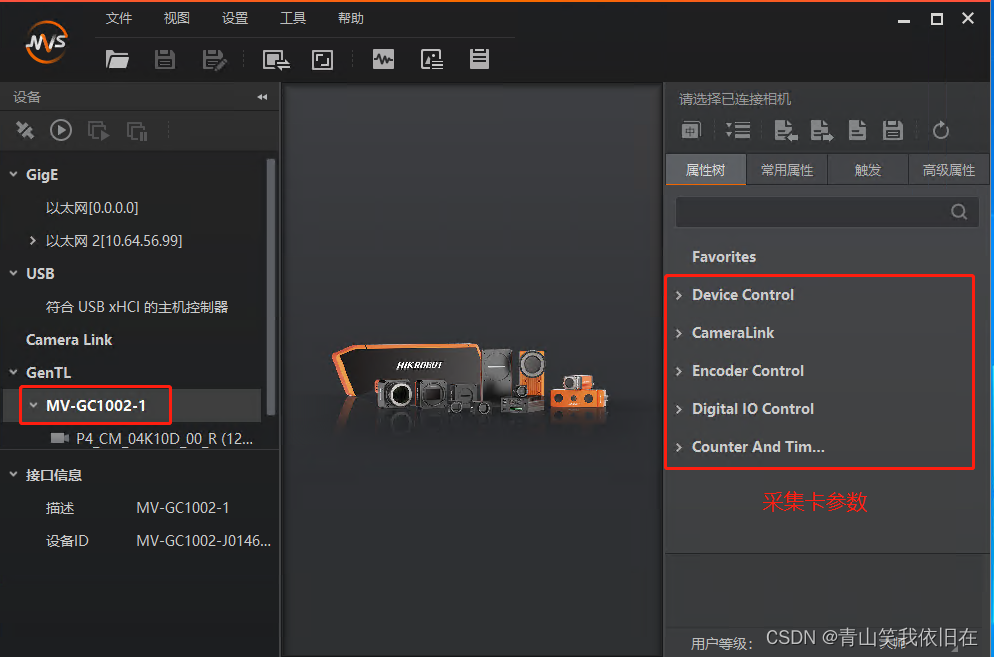Expand the 以太网 2[10.64.56.99] node
The width and height of the screenshot is (994, 657).
pyautogui.click(x=33, y=240)
